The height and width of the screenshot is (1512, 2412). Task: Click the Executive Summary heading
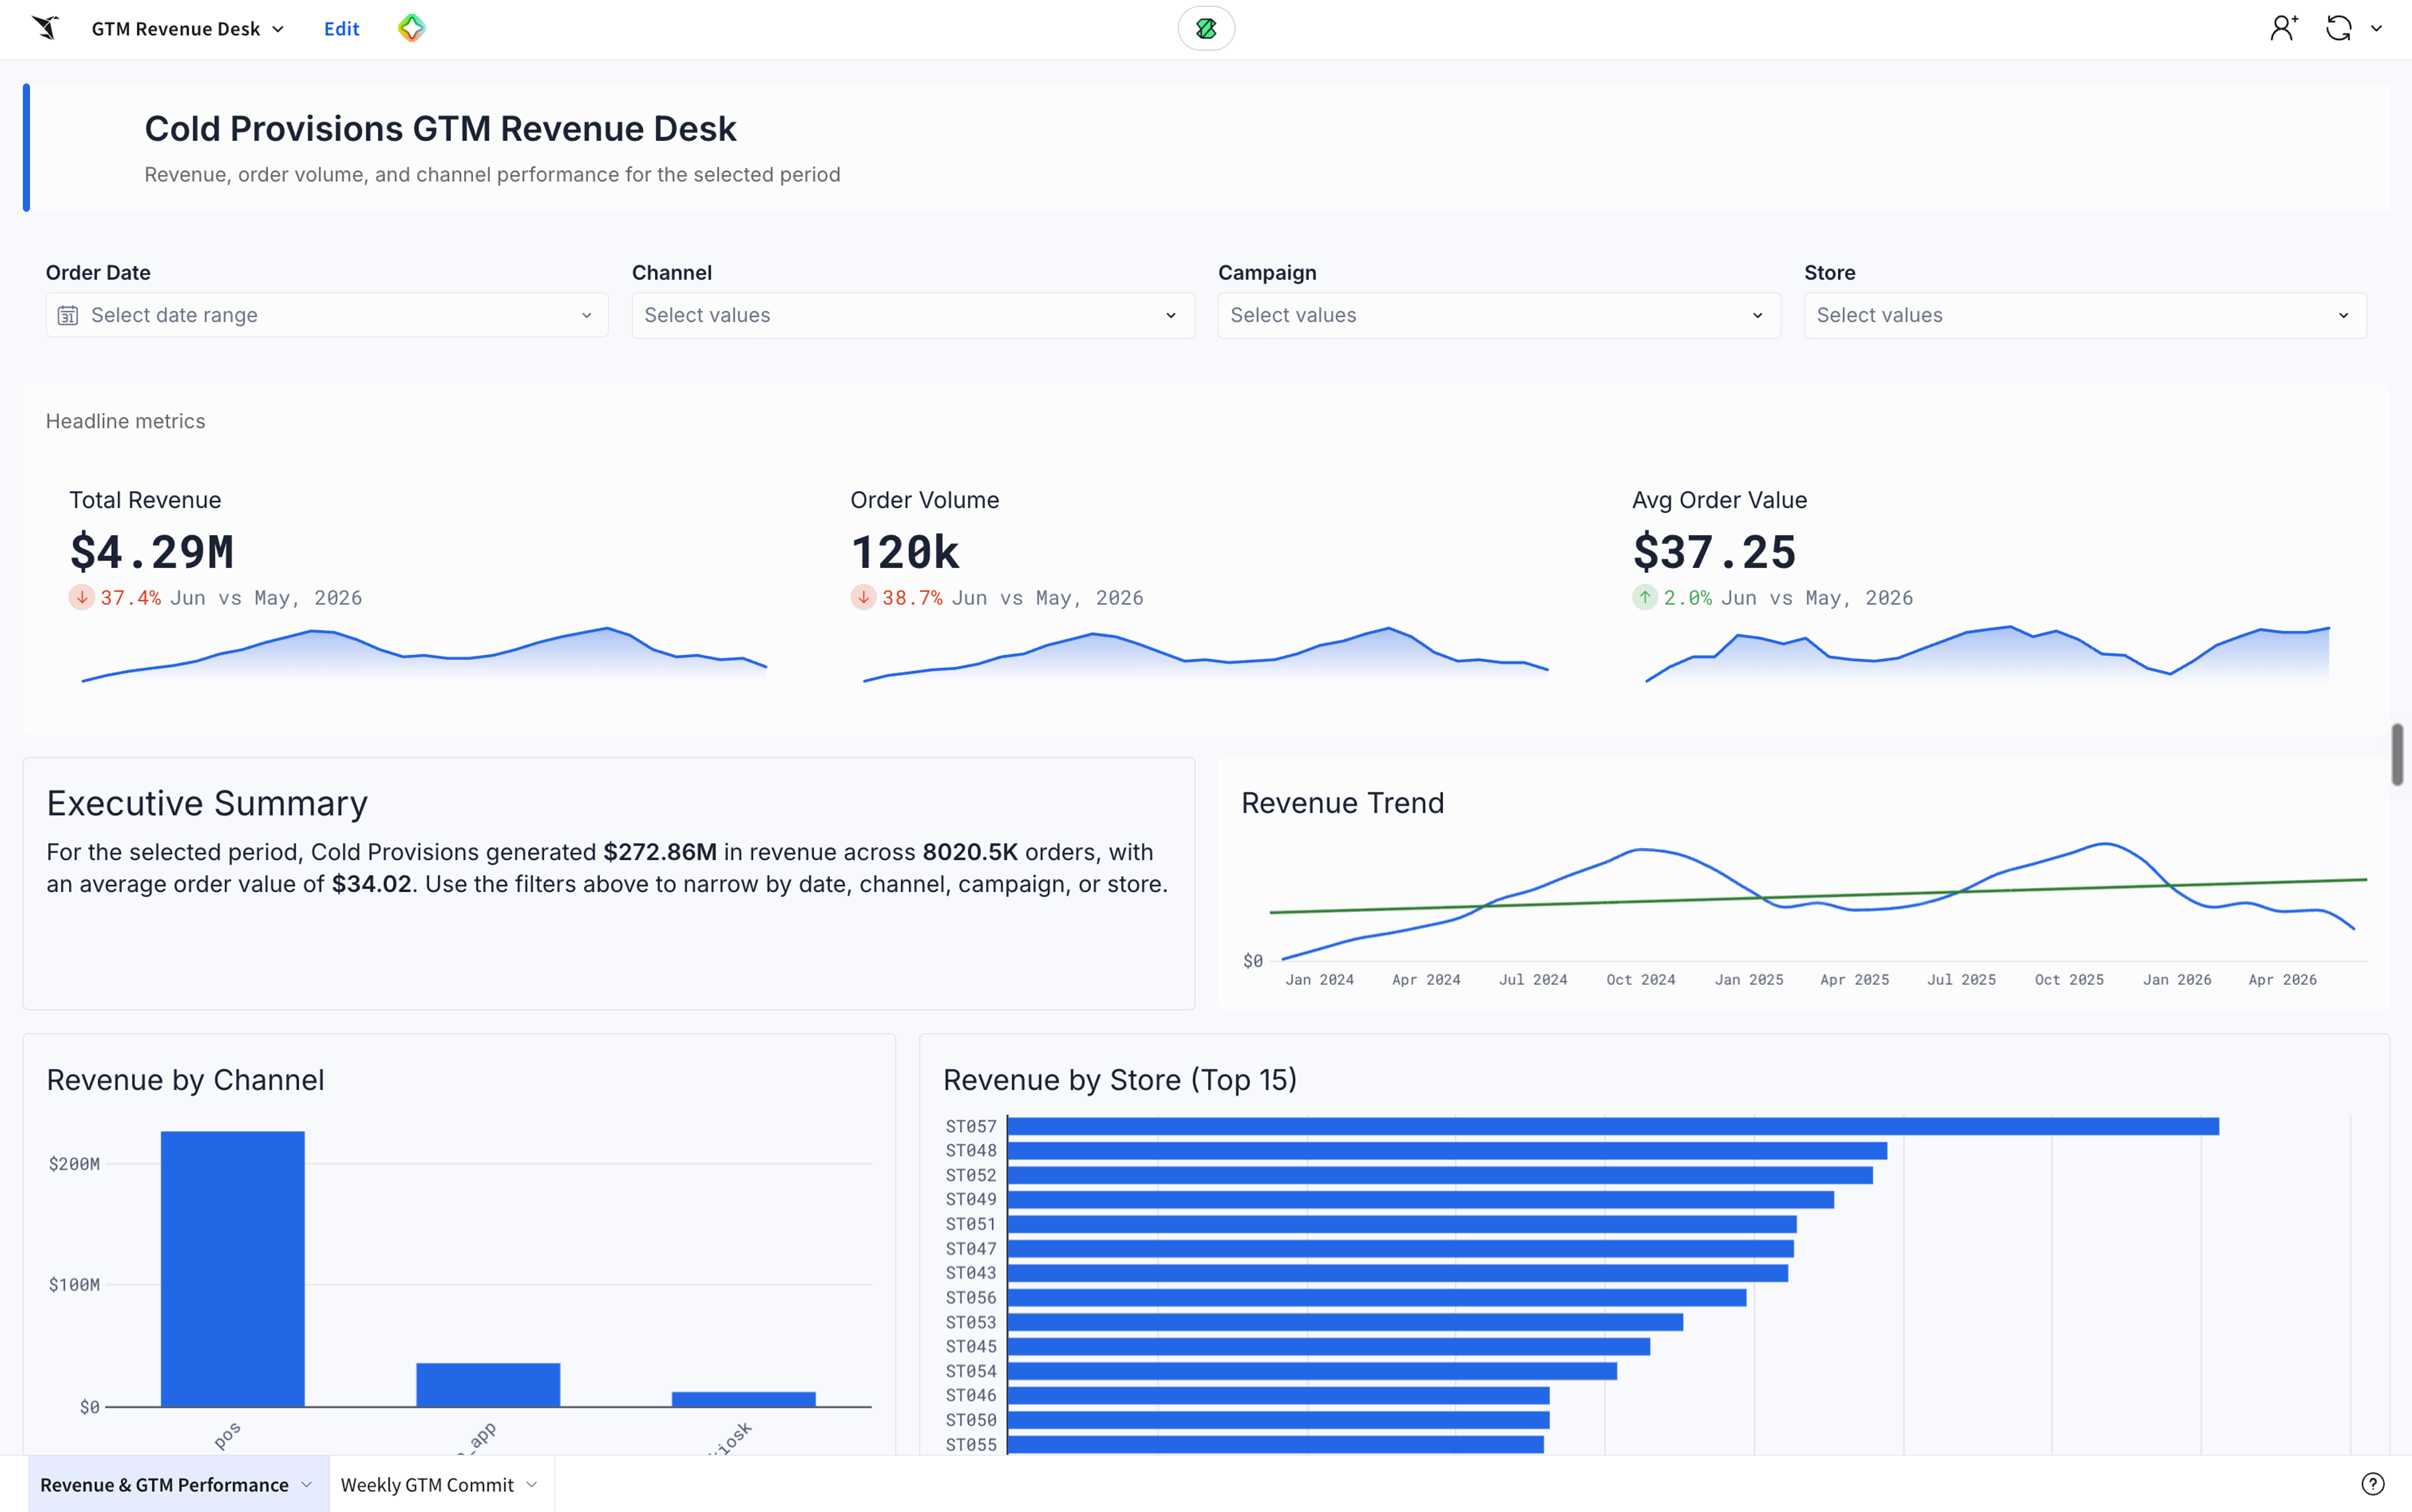(207, 803)
